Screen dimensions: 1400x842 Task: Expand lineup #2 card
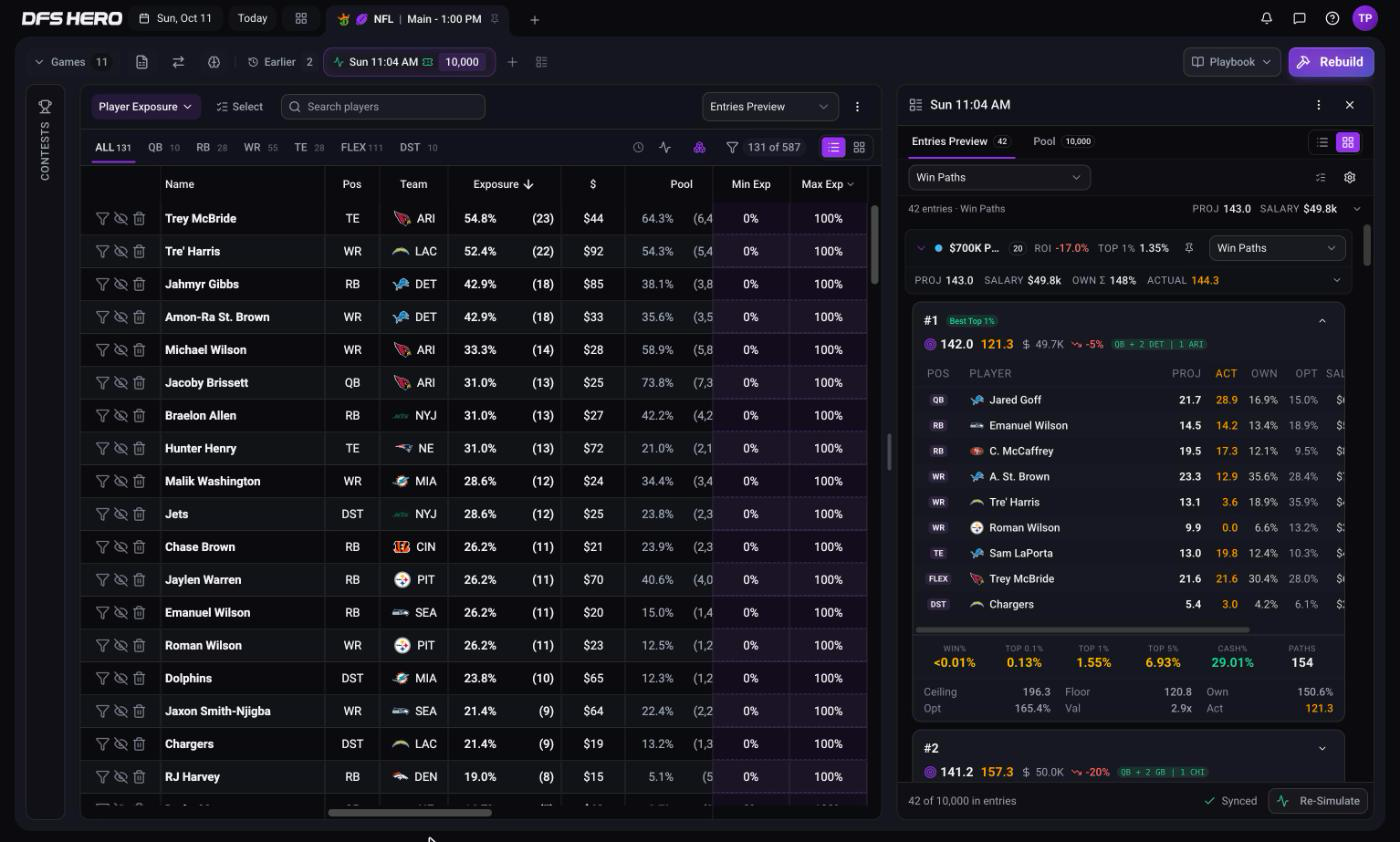(1322, 748)
